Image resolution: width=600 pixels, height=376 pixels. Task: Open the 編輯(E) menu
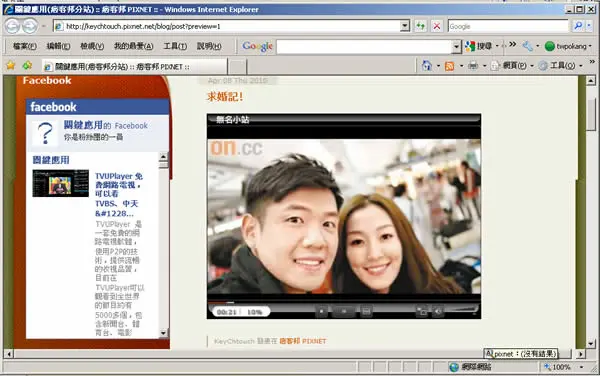point(58,46)
